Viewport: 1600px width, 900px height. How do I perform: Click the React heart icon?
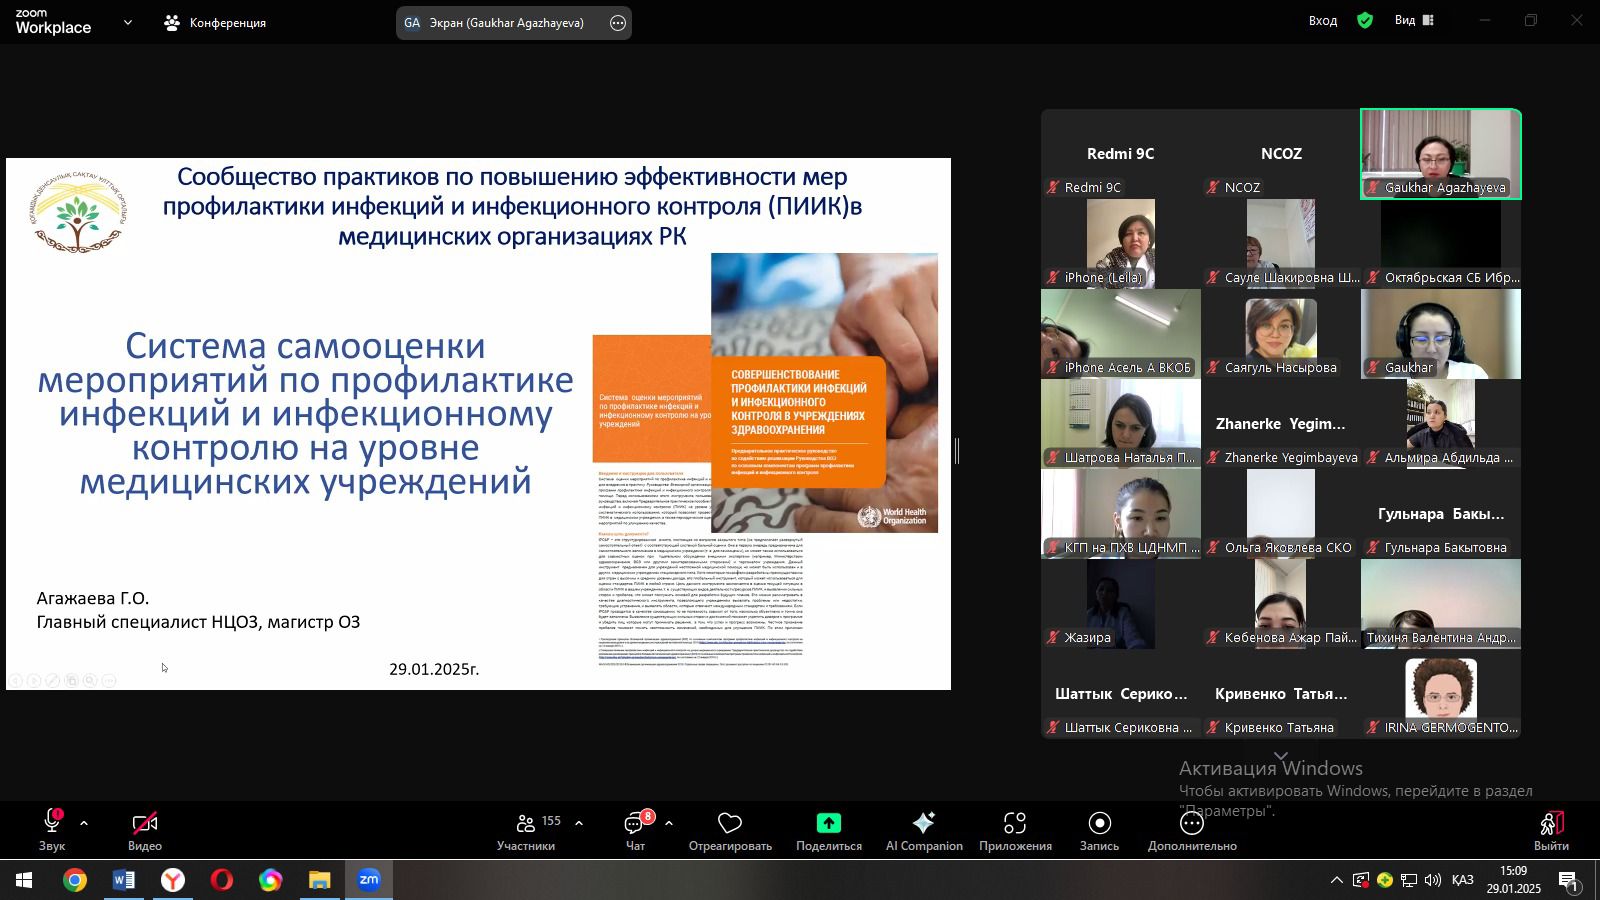[x=730, y=830]
